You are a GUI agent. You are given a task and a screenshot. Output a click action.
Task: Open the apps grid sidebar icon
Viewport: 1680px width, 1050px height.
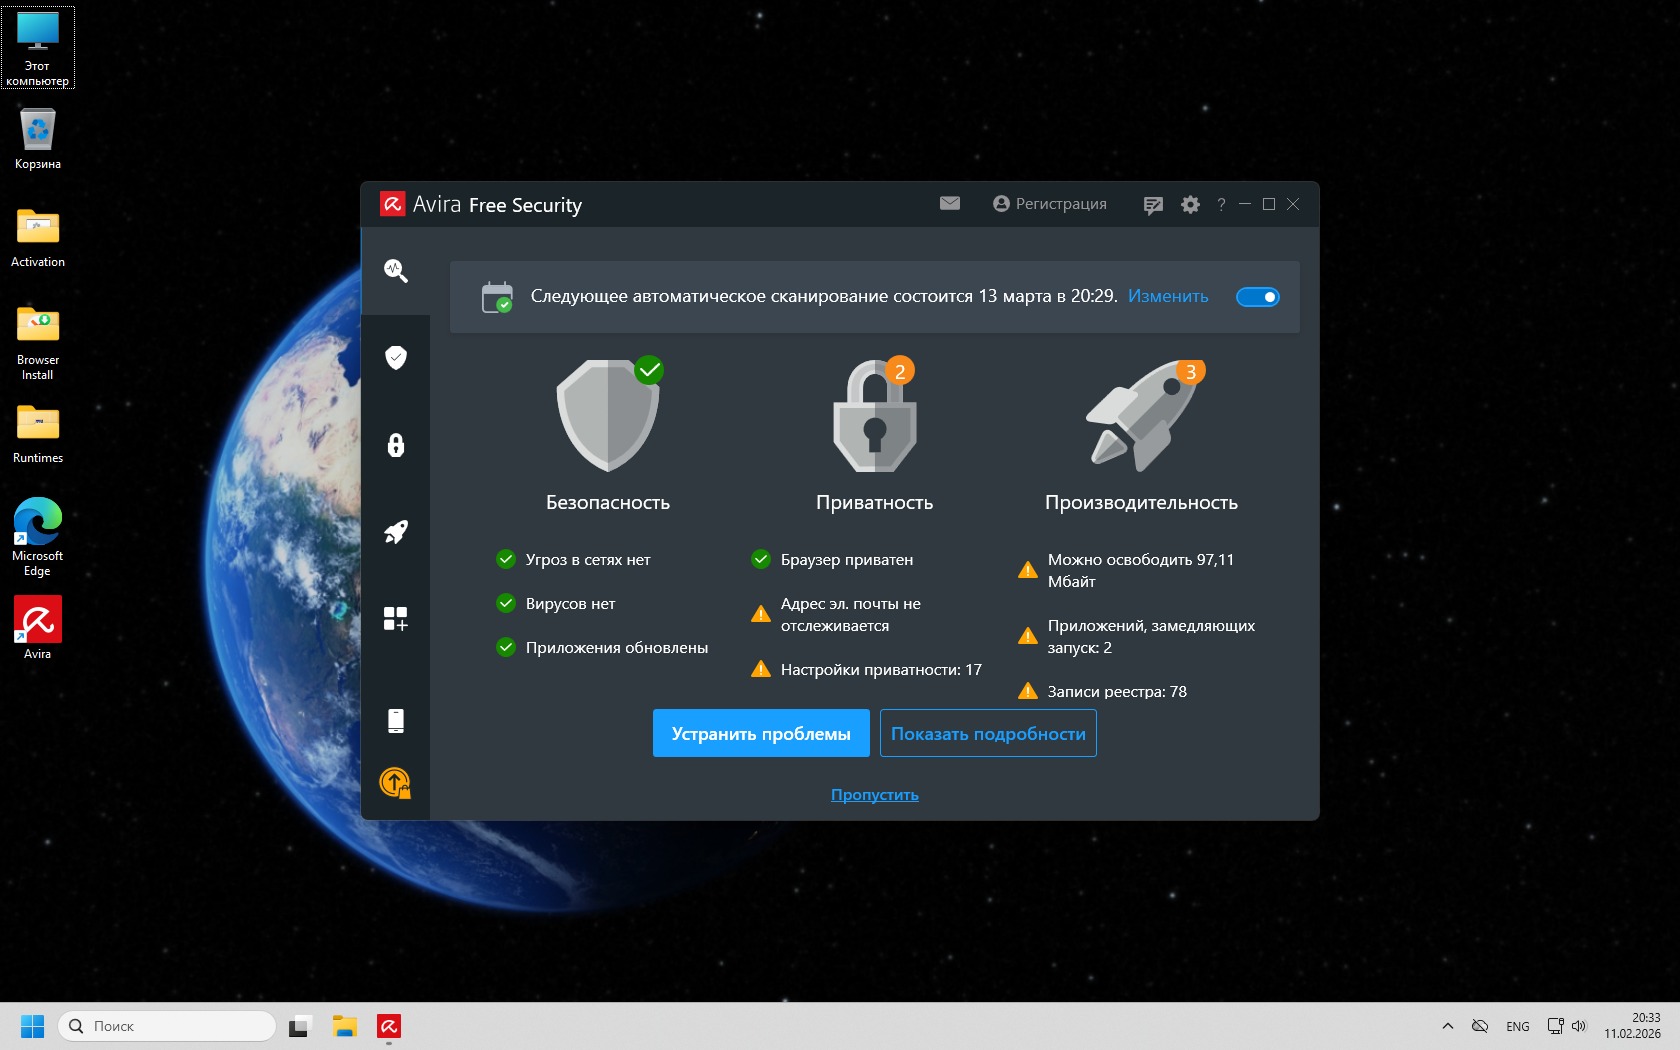pyautogui.click(x=395, y=619)
